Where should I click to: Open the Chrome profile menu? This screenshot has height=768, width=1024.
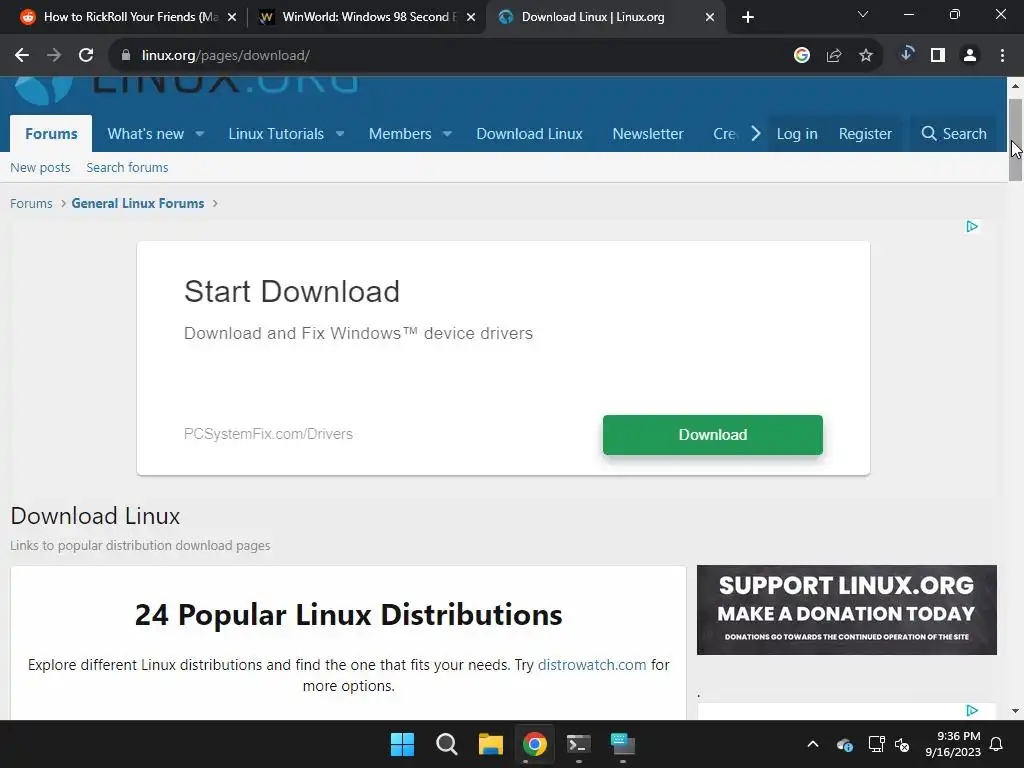coord(970,56)
